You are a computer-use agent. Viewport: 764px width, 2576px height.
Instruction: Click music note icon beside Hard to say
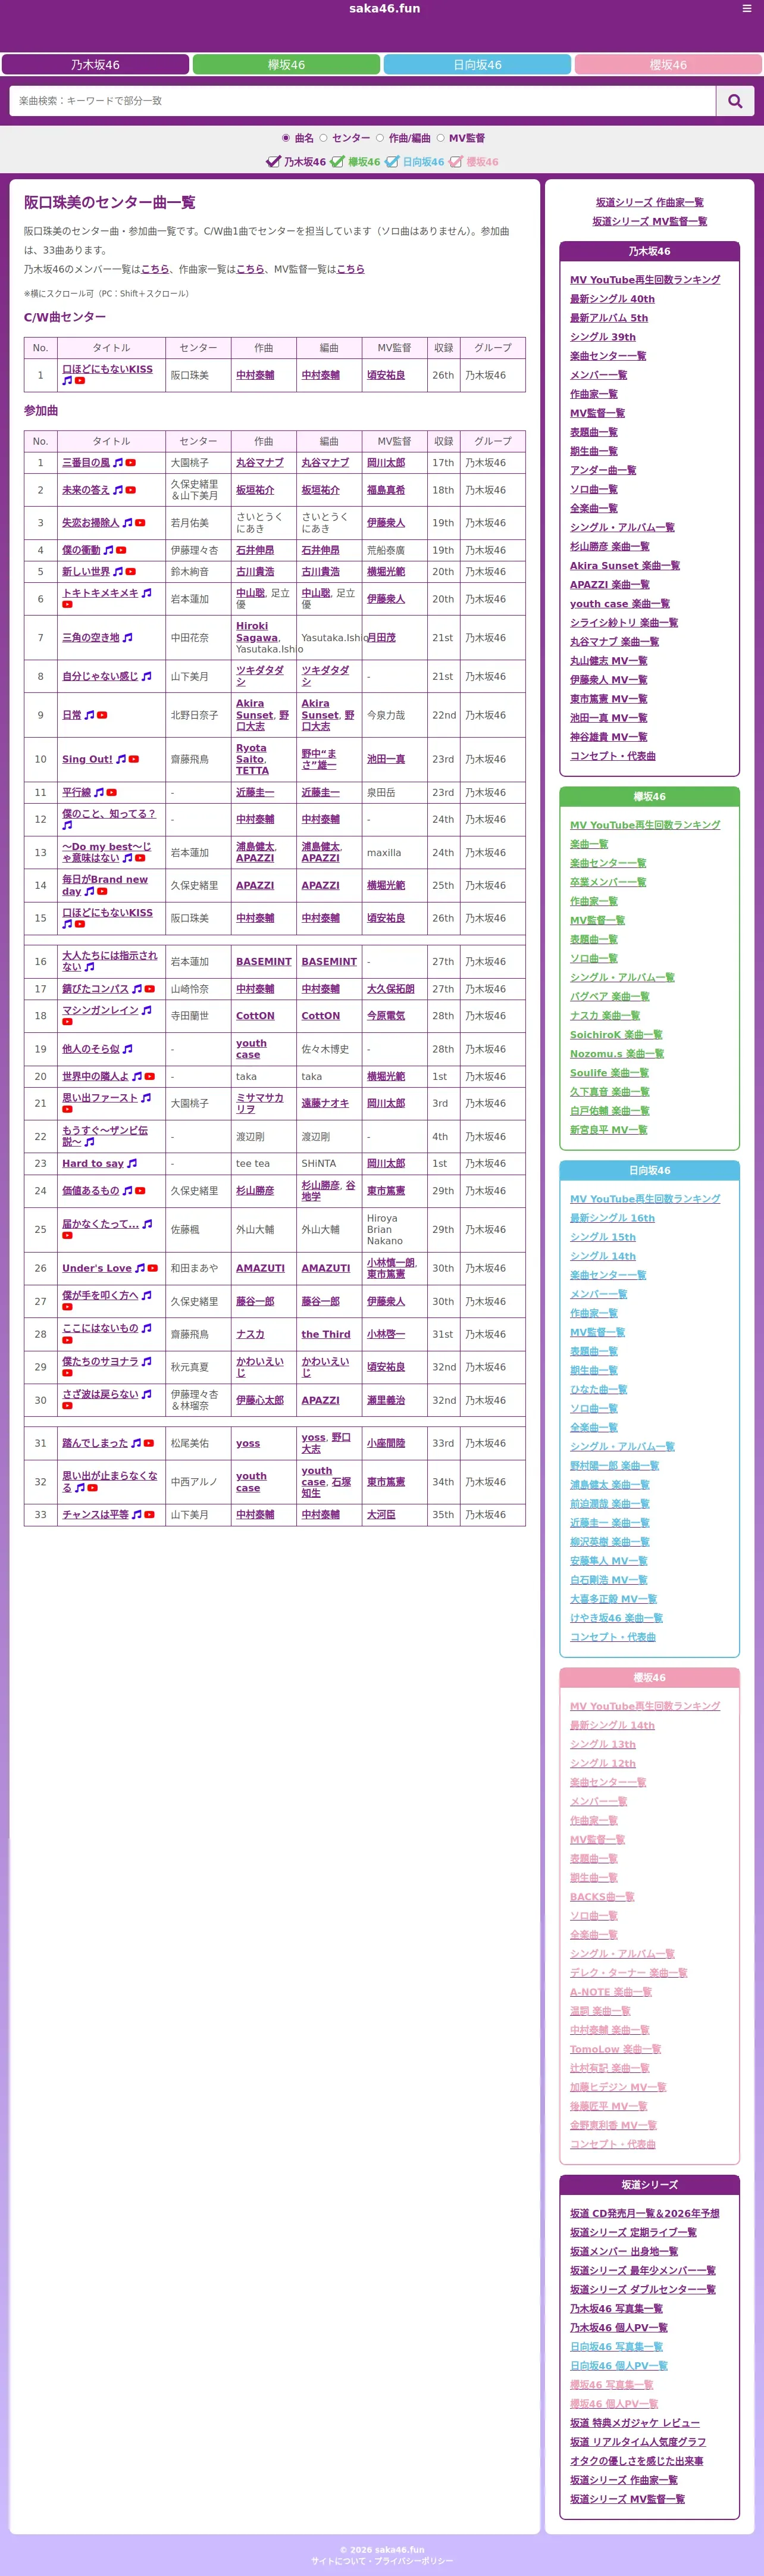132,1164
